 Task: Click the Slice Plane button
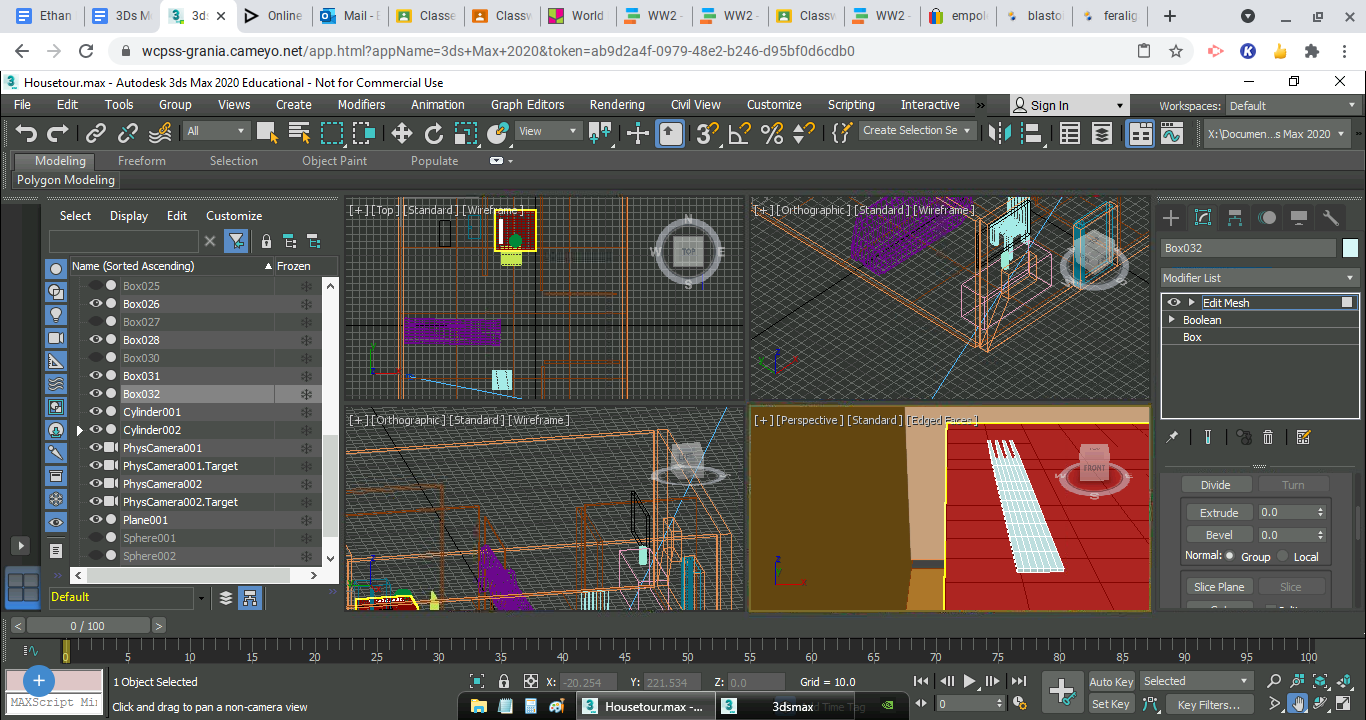[1218, 587]
